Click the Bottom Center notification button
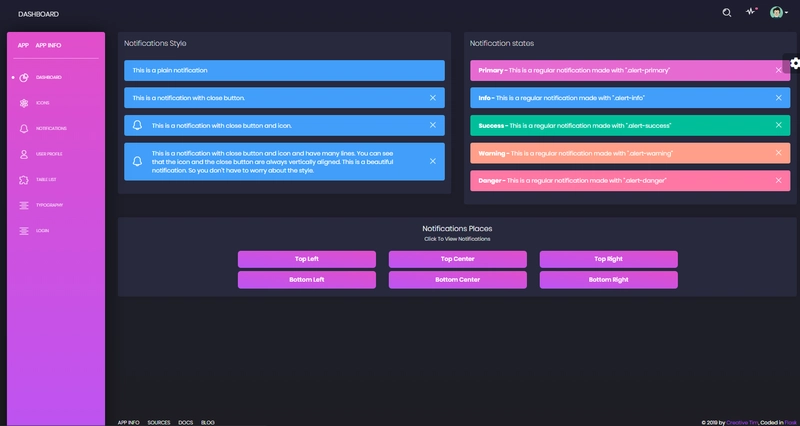 [x=458, y=280]
